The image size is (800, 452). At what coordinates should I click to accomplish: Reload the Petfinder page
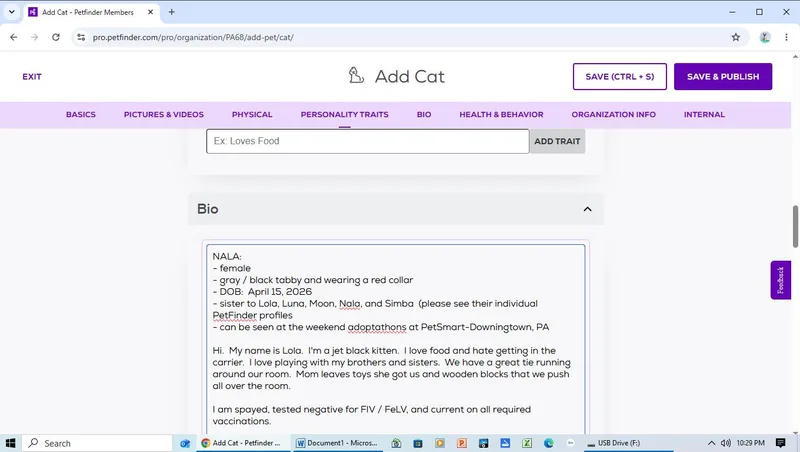coord(56,37)
